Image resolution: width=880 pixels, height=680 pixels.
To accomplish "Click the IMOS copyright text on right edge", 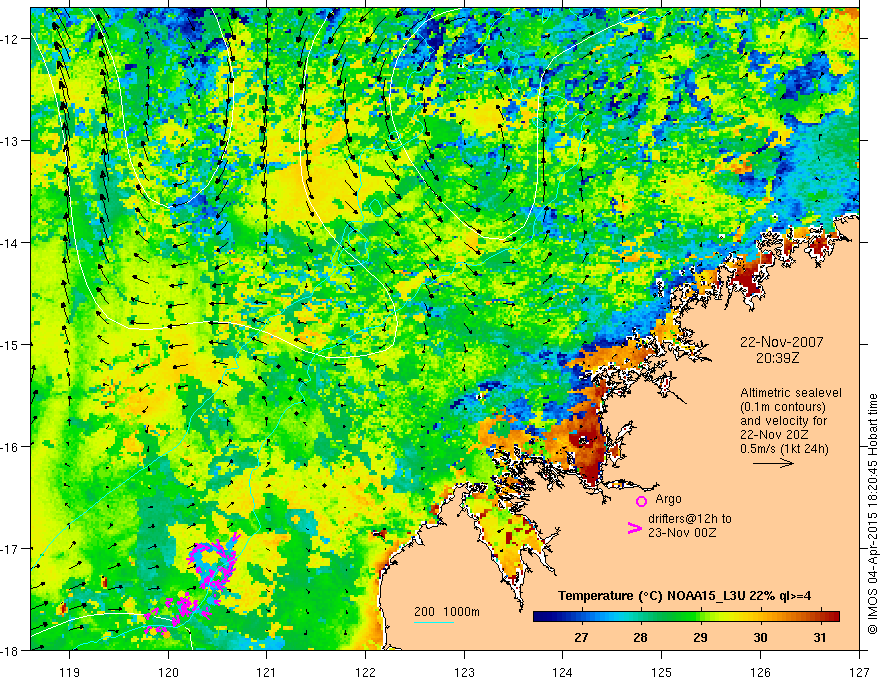I will click(x=872, y=513).
